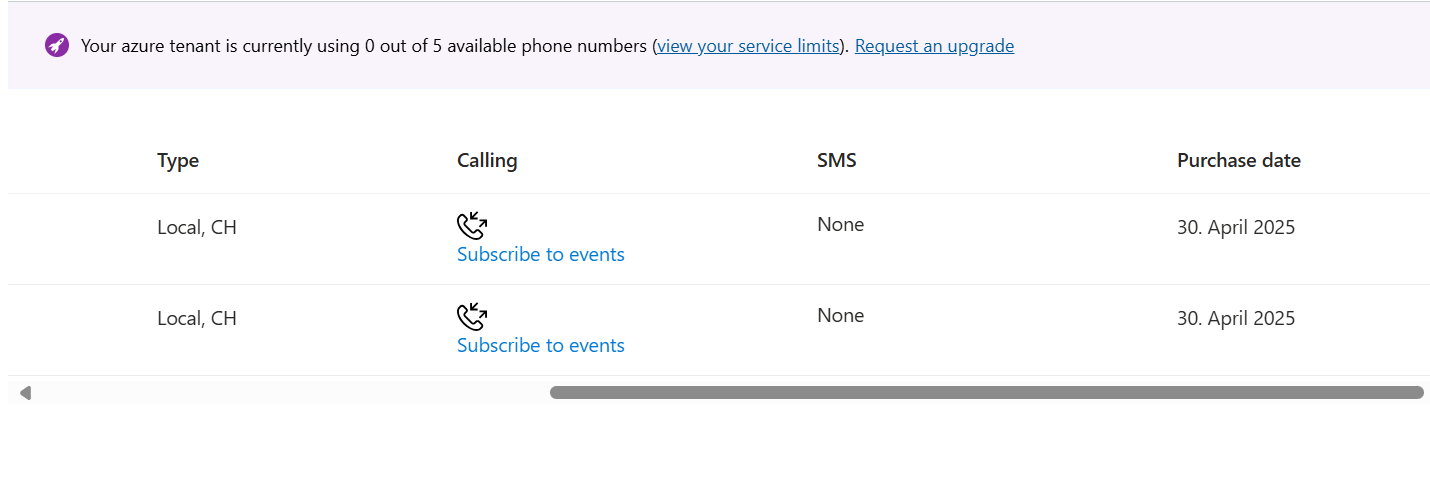The width and height of the screenshot is (1430, 484).
Task: Open Subscribe to events in first row
Action: point(541,255)
